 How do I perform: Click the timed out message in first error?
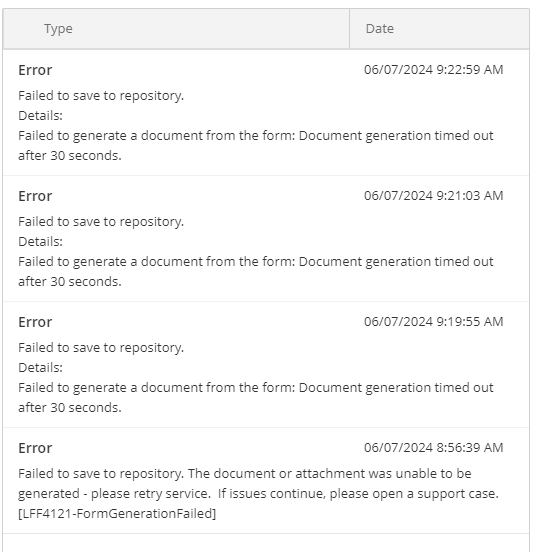click(256, 146)
